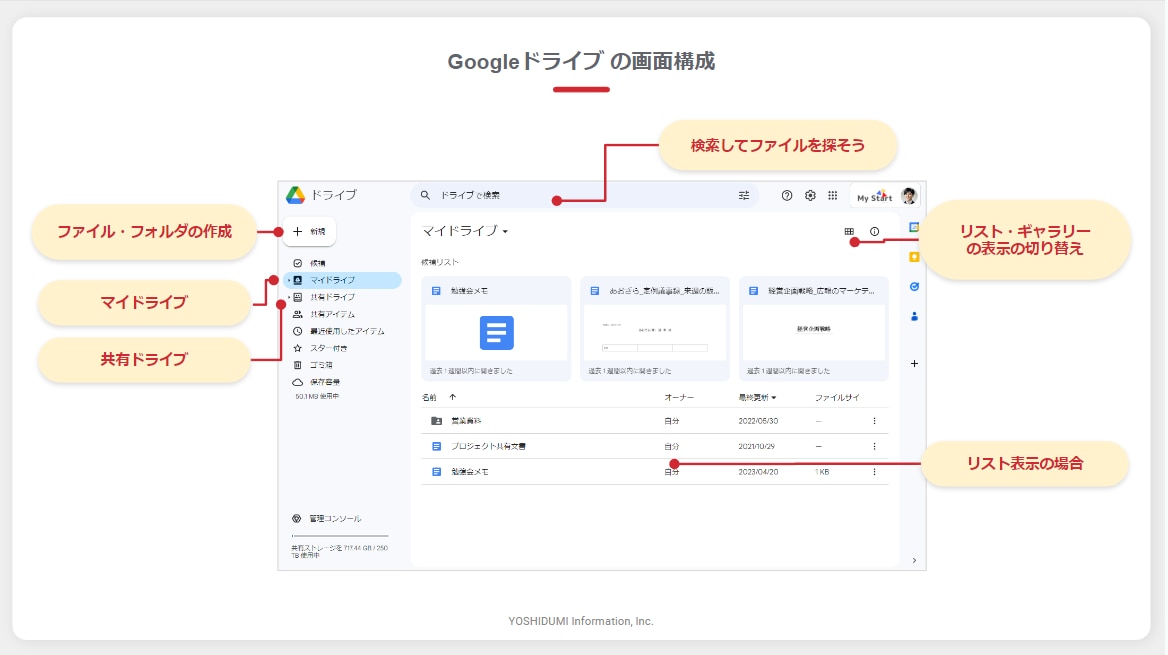Click the 50.1 MB 使用中 storage text
The image size is (1168, 655).
(317, 396)
